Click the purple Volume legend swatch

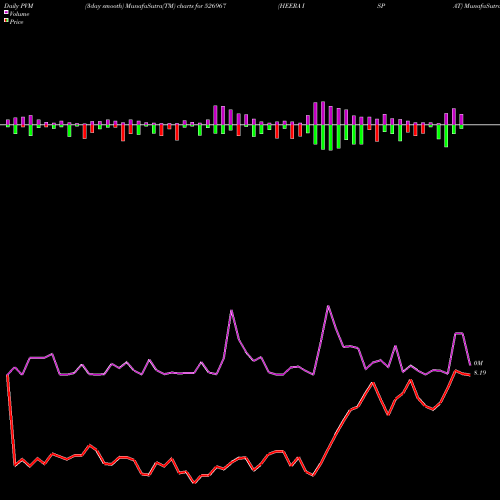(x=6, y=12)
